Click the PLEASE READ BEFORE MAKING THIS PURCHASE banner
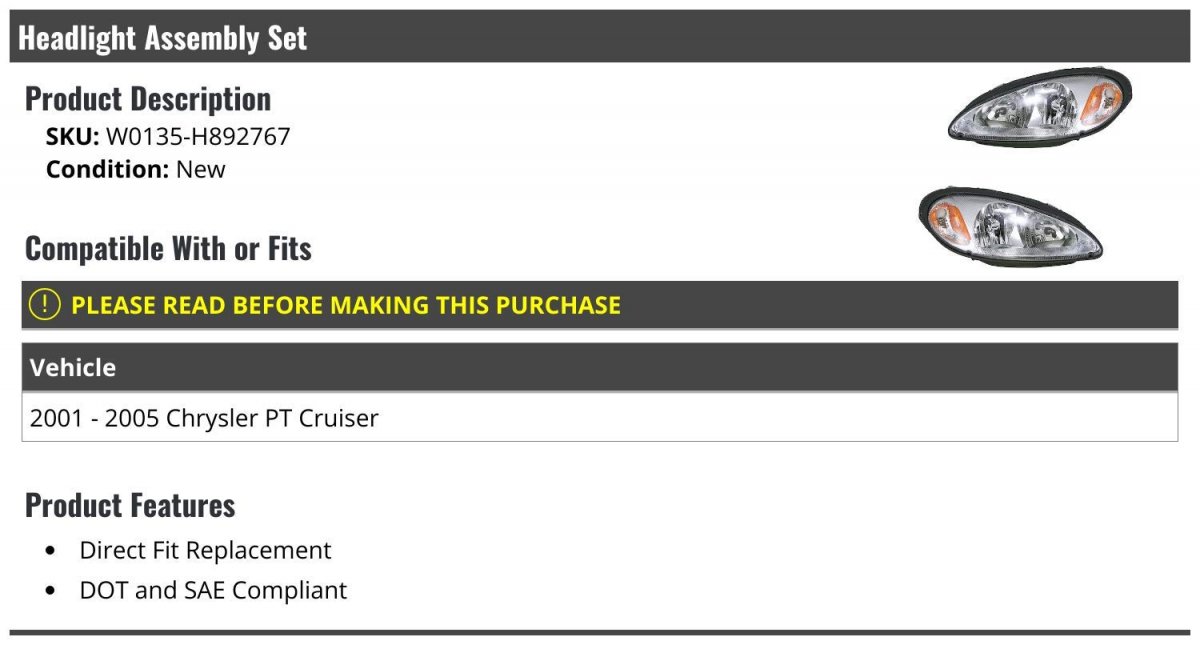This screenshot has width=1200, height=645. point(600,305)
